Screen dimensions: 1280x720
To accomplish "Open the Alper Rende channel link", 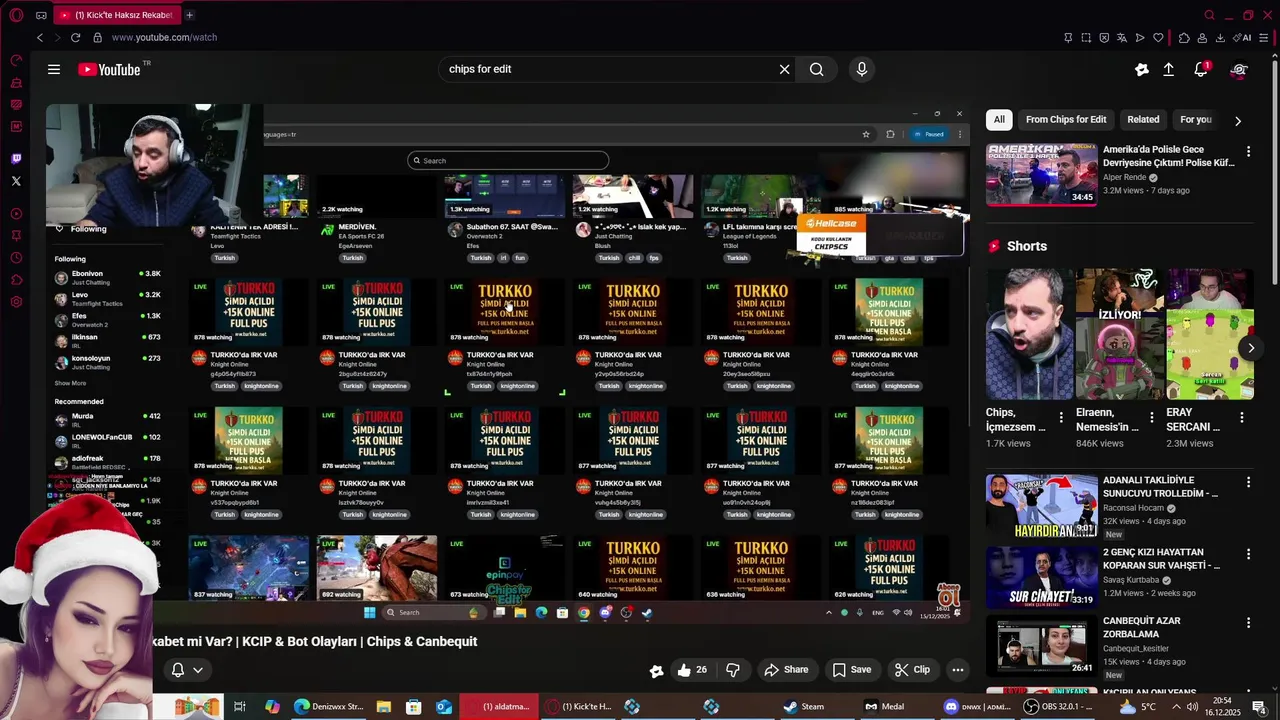I will point(1124,177).
